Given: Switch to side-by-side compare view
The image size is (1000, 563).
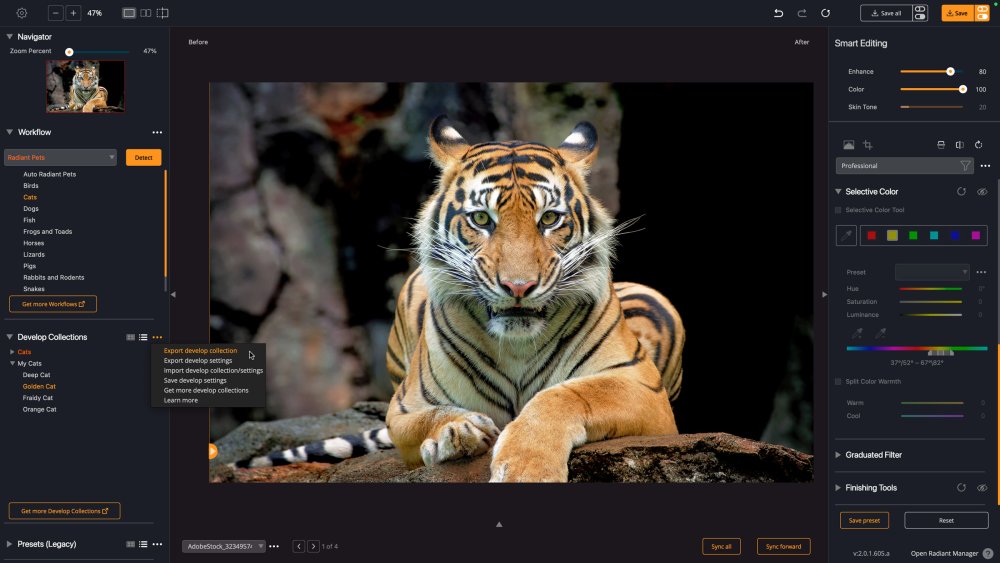Looking at the screenshot, I should tap(145, 13).
